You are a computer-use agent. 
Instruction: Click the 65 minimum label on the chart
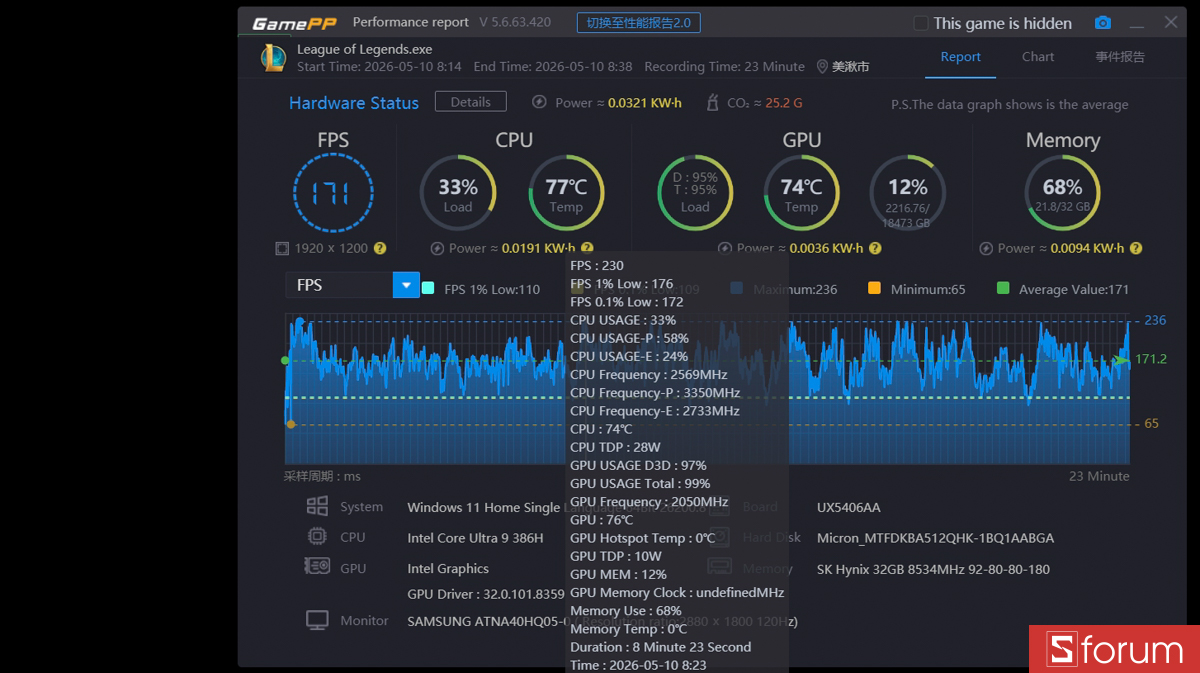tap(1151, 424)
